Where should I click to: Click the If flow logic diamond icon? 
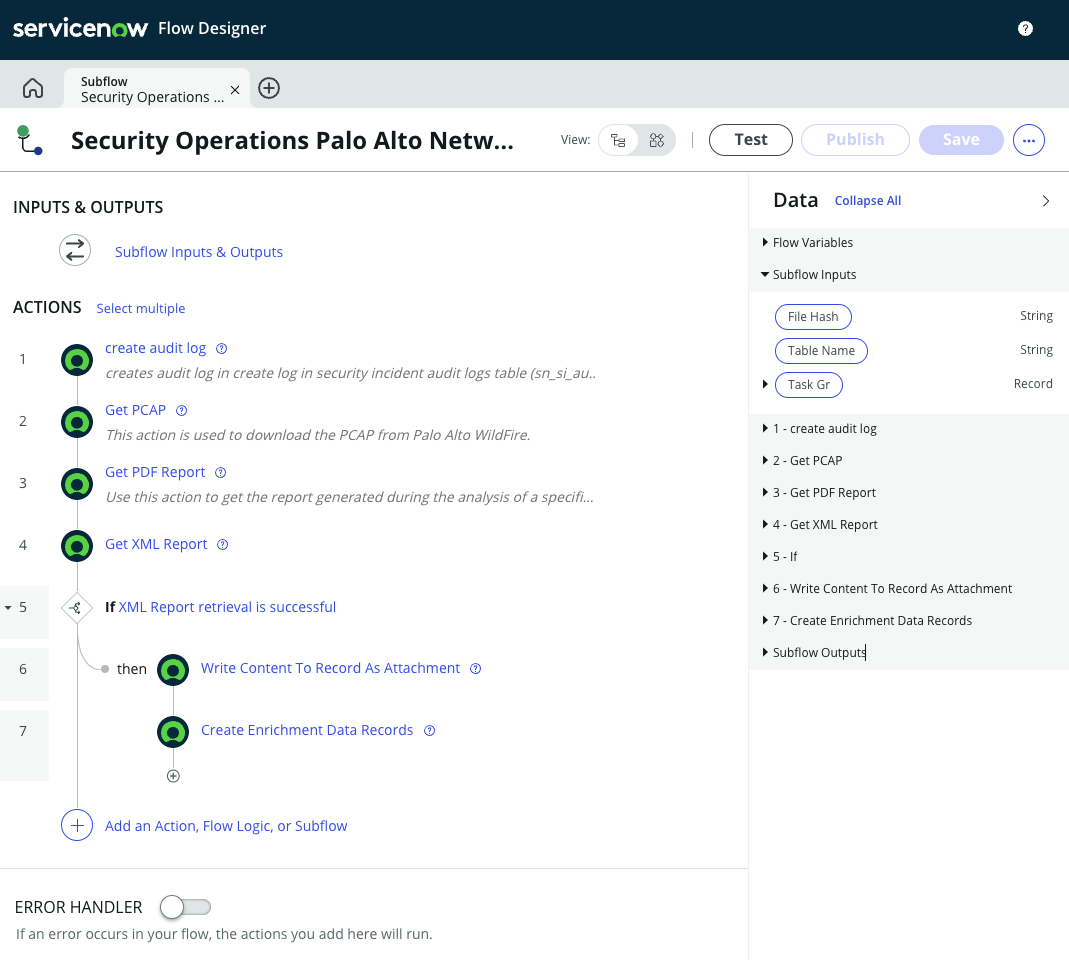(76, 607)
